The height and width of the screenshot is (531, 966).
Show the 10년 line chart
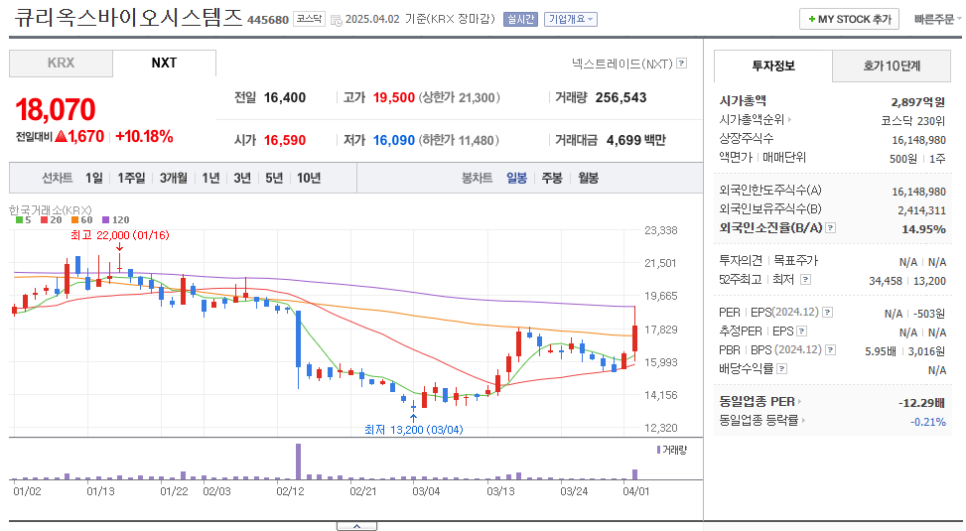coord(309,178)
